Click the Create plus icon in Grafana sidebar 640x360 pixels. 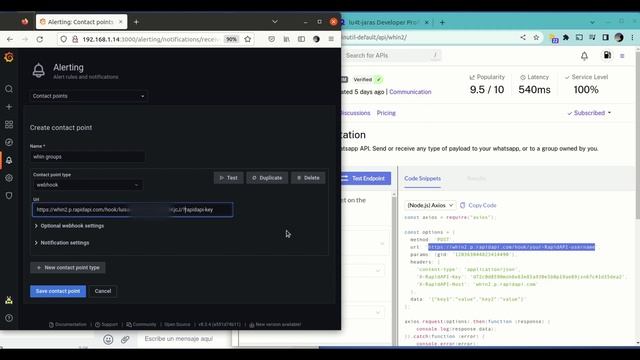[x=9, y=107]
